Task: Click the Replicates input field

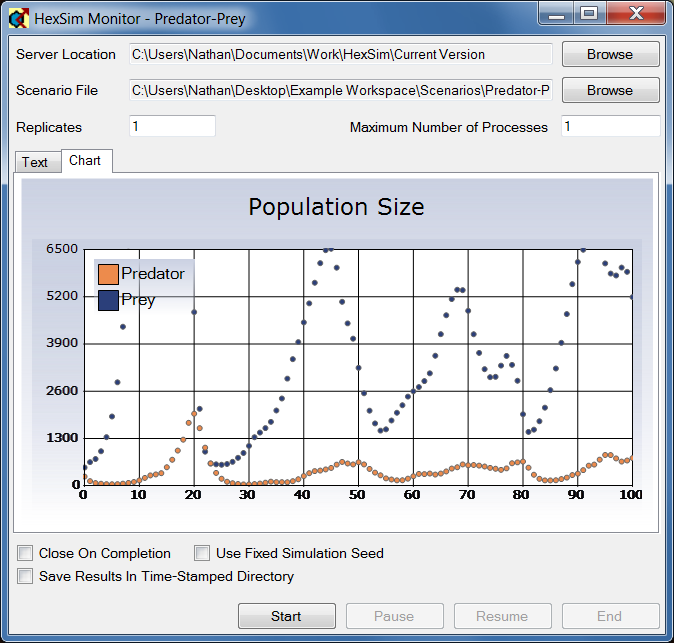Action: click(x=172, y=126)
